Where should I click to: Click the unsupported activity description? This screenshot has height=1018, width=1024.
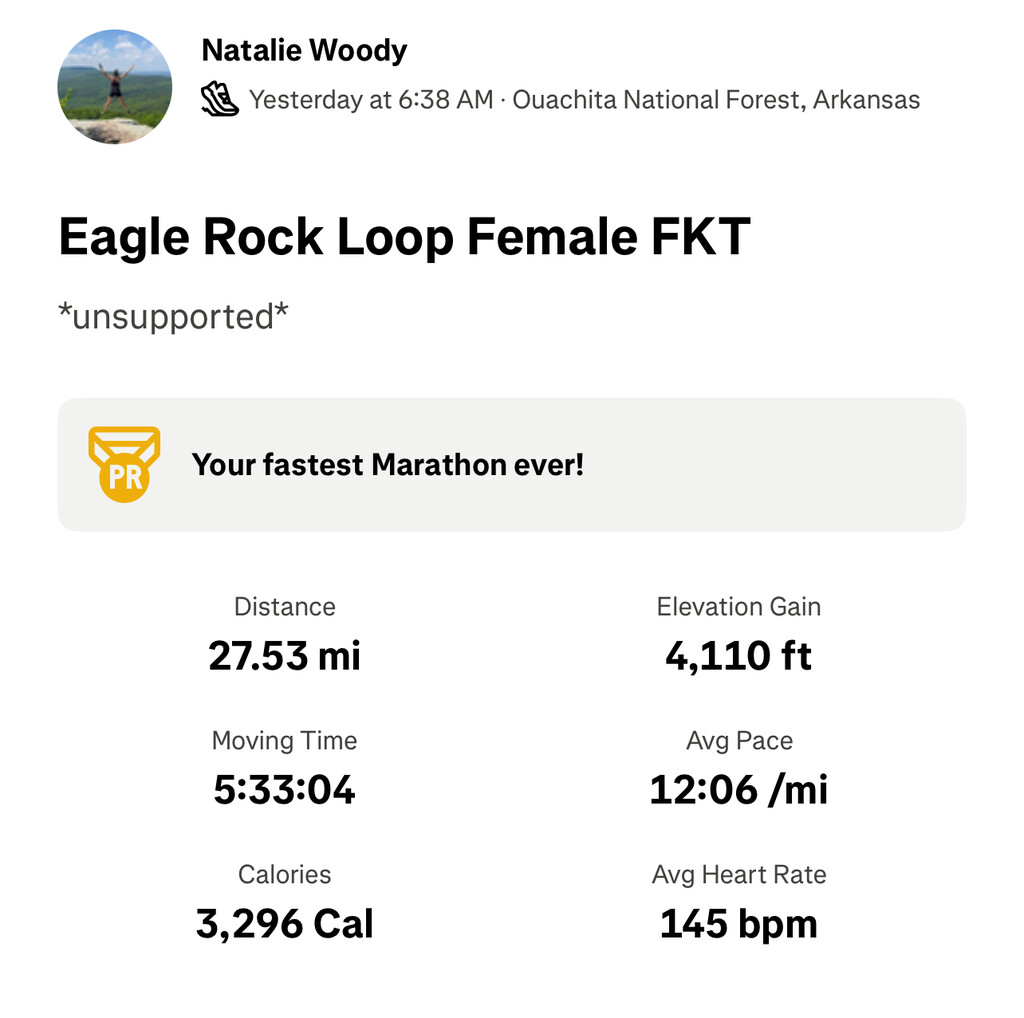tap(174, 317)
